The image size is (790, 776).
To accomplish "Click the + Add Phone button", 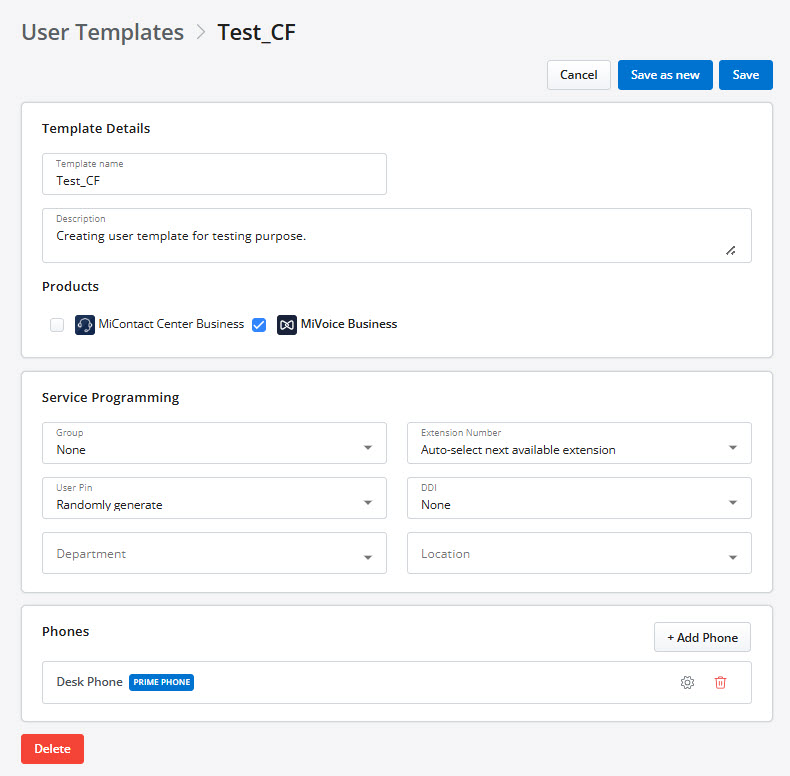I will [x=702, y=637].
